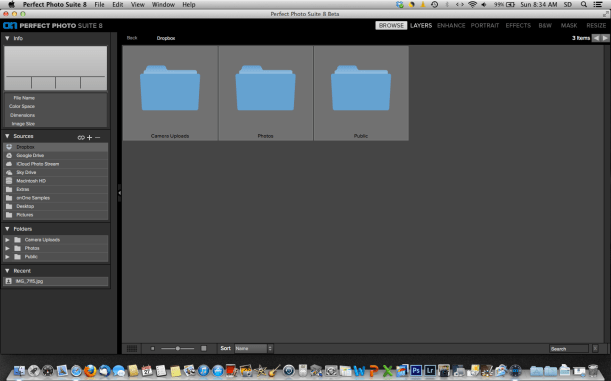This screenshot has height=381, width=611.
Task: Switch to the Enhance module tab
Action: pos(451,26)
